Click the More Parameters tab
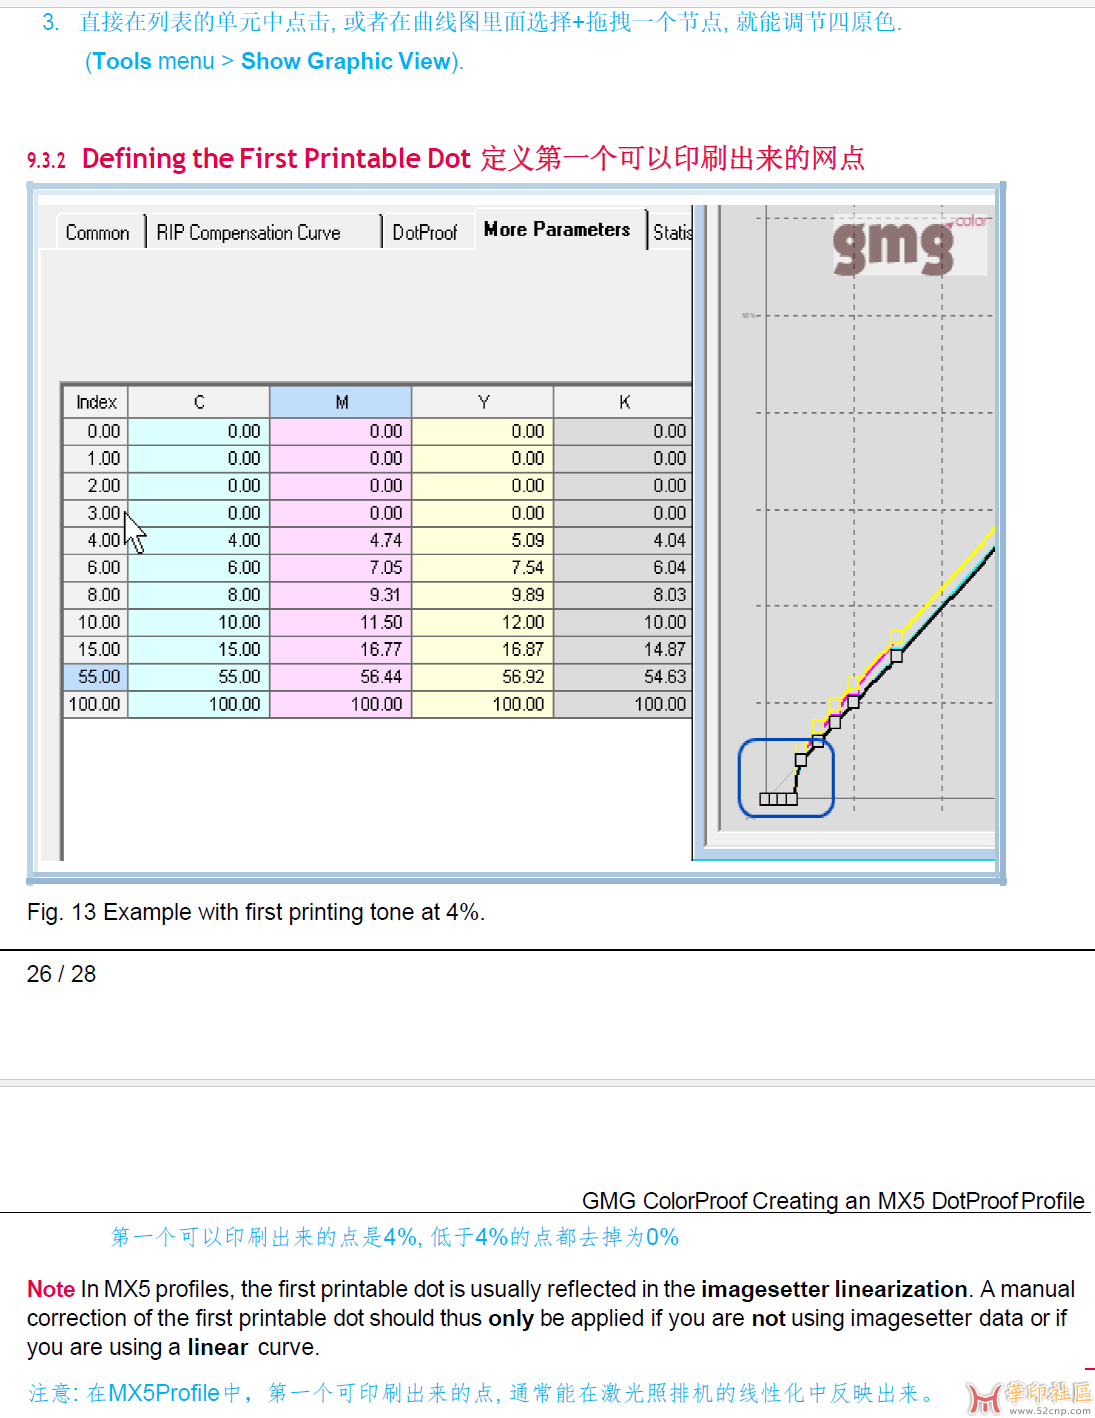 [557, 229]
